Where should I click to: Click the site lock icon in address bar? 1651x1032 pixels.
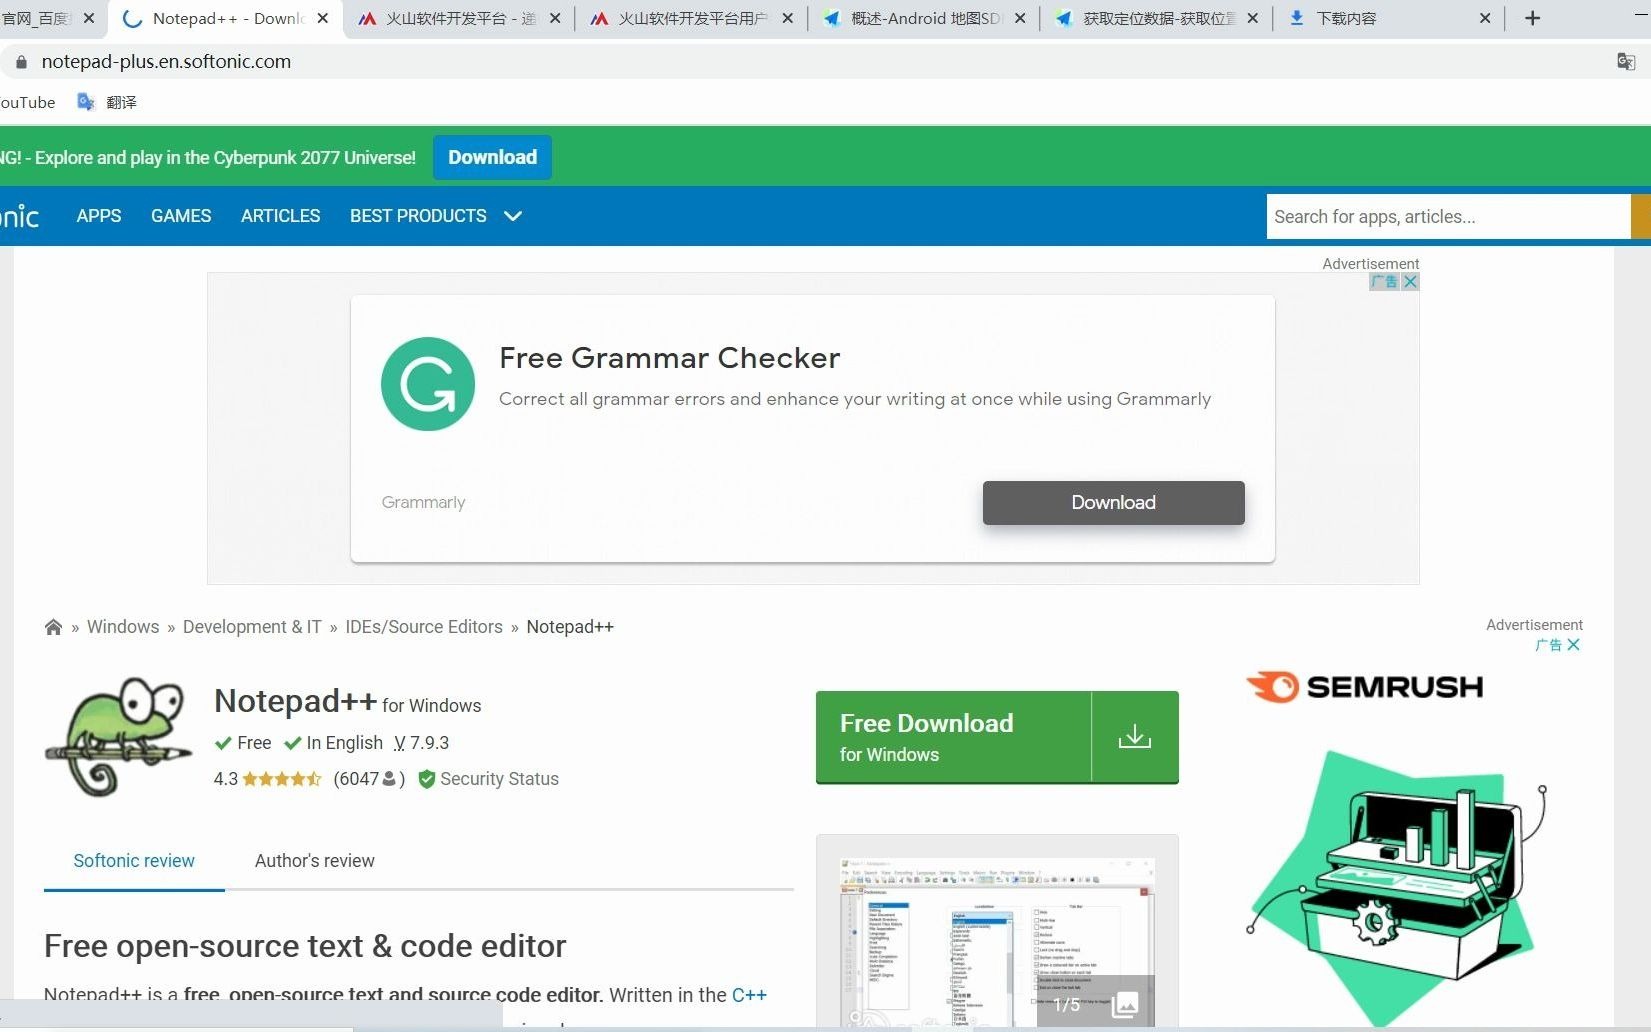21,61
